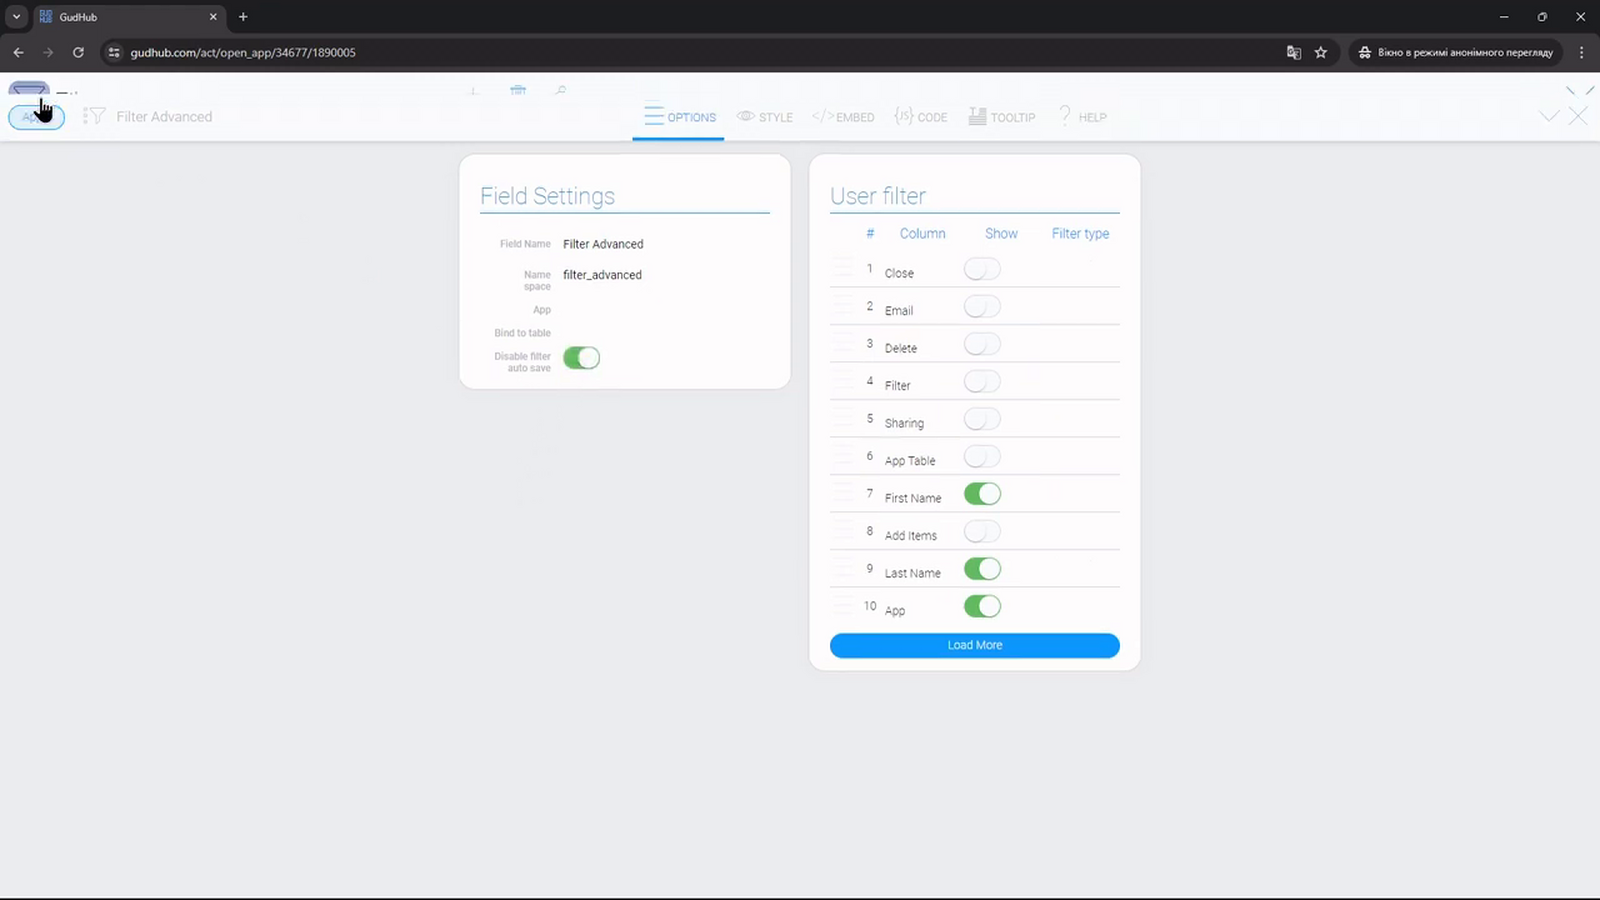Enable the Show toggle for Email column
Image resolution: width=1600 pixels, height=900 pixels.
[x=982, y=307]
